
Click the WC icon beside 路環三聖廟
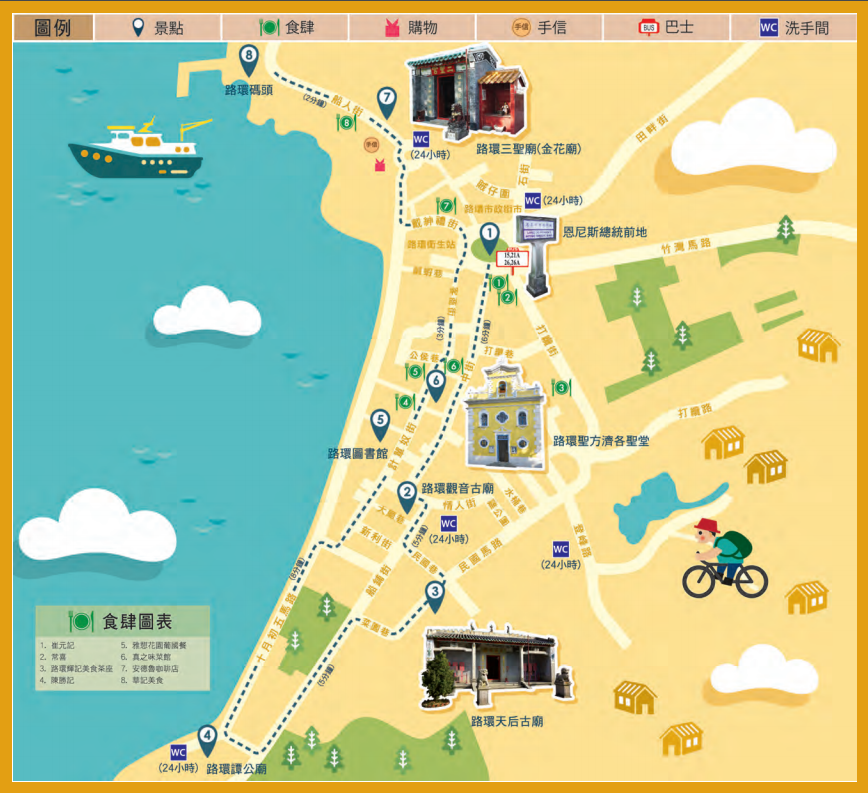pos(421,139)
